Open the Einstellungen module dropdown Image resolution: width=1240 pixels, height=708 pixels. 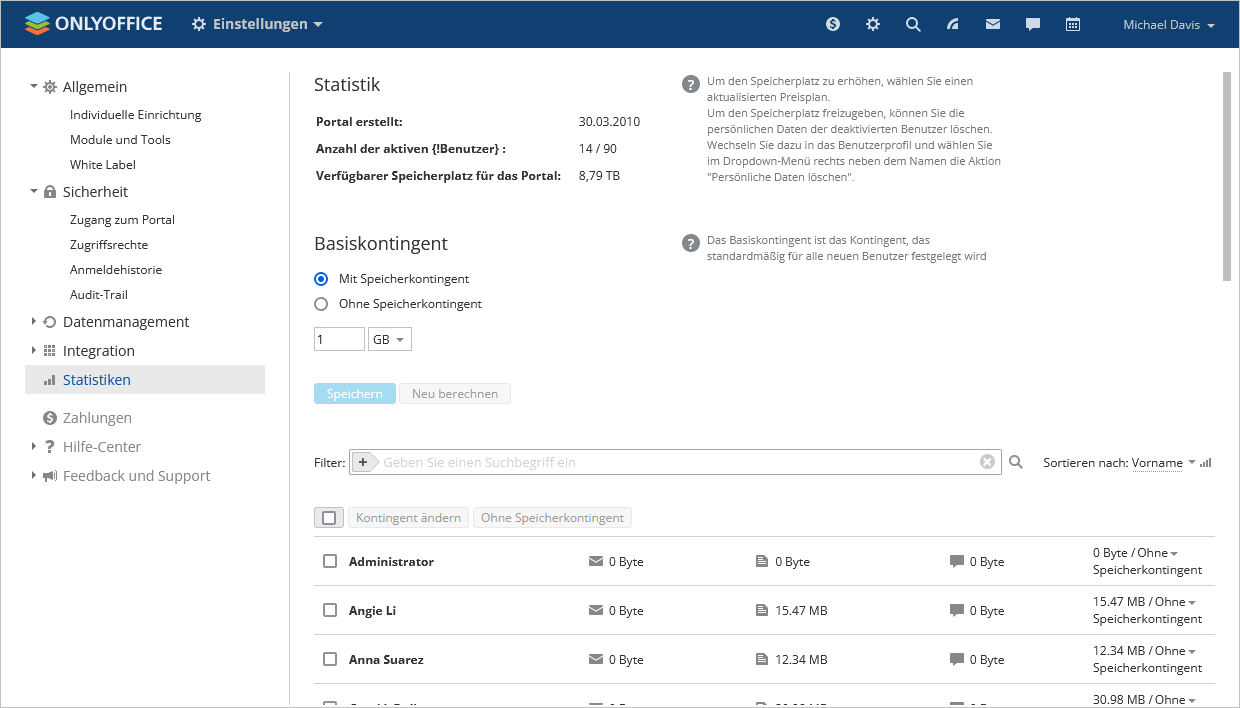coord(258,24)
